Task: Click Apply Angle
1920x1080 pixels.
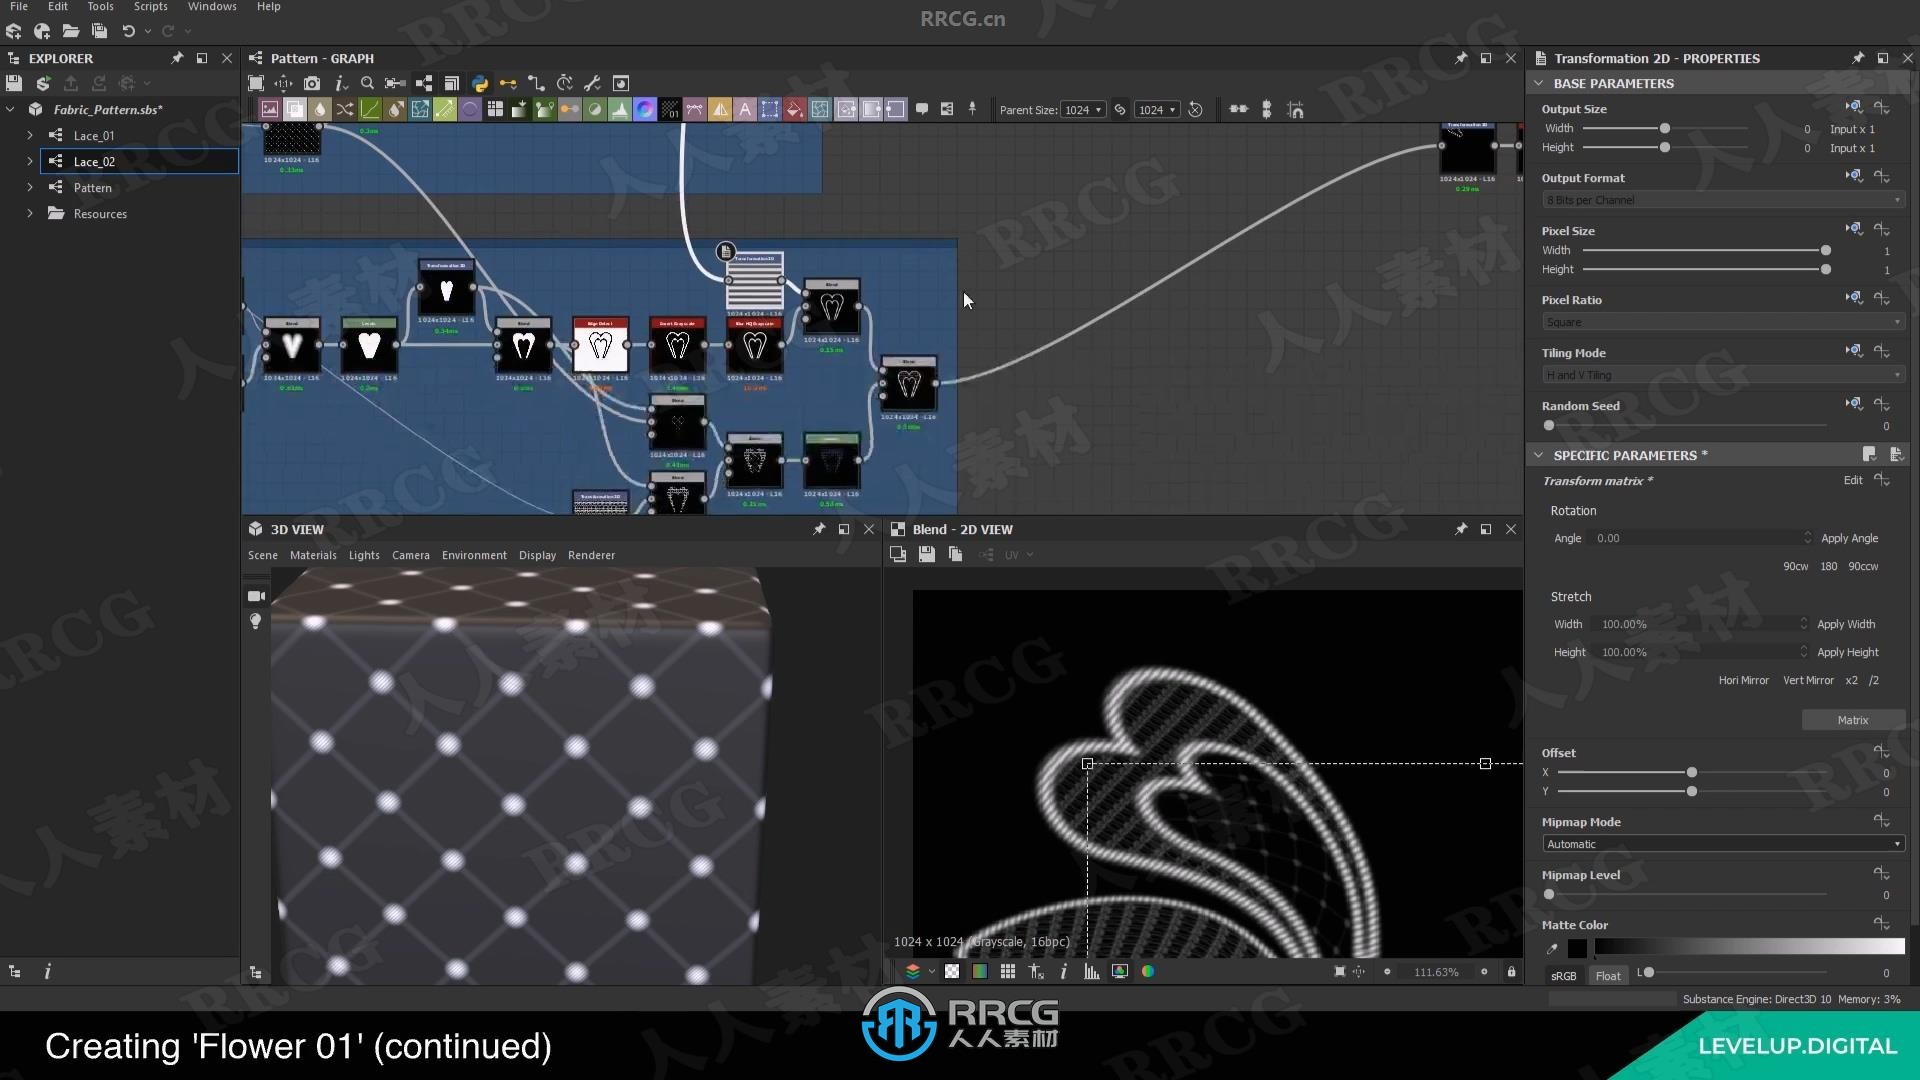Action: pyautogui.click(x=1849, y=538)
